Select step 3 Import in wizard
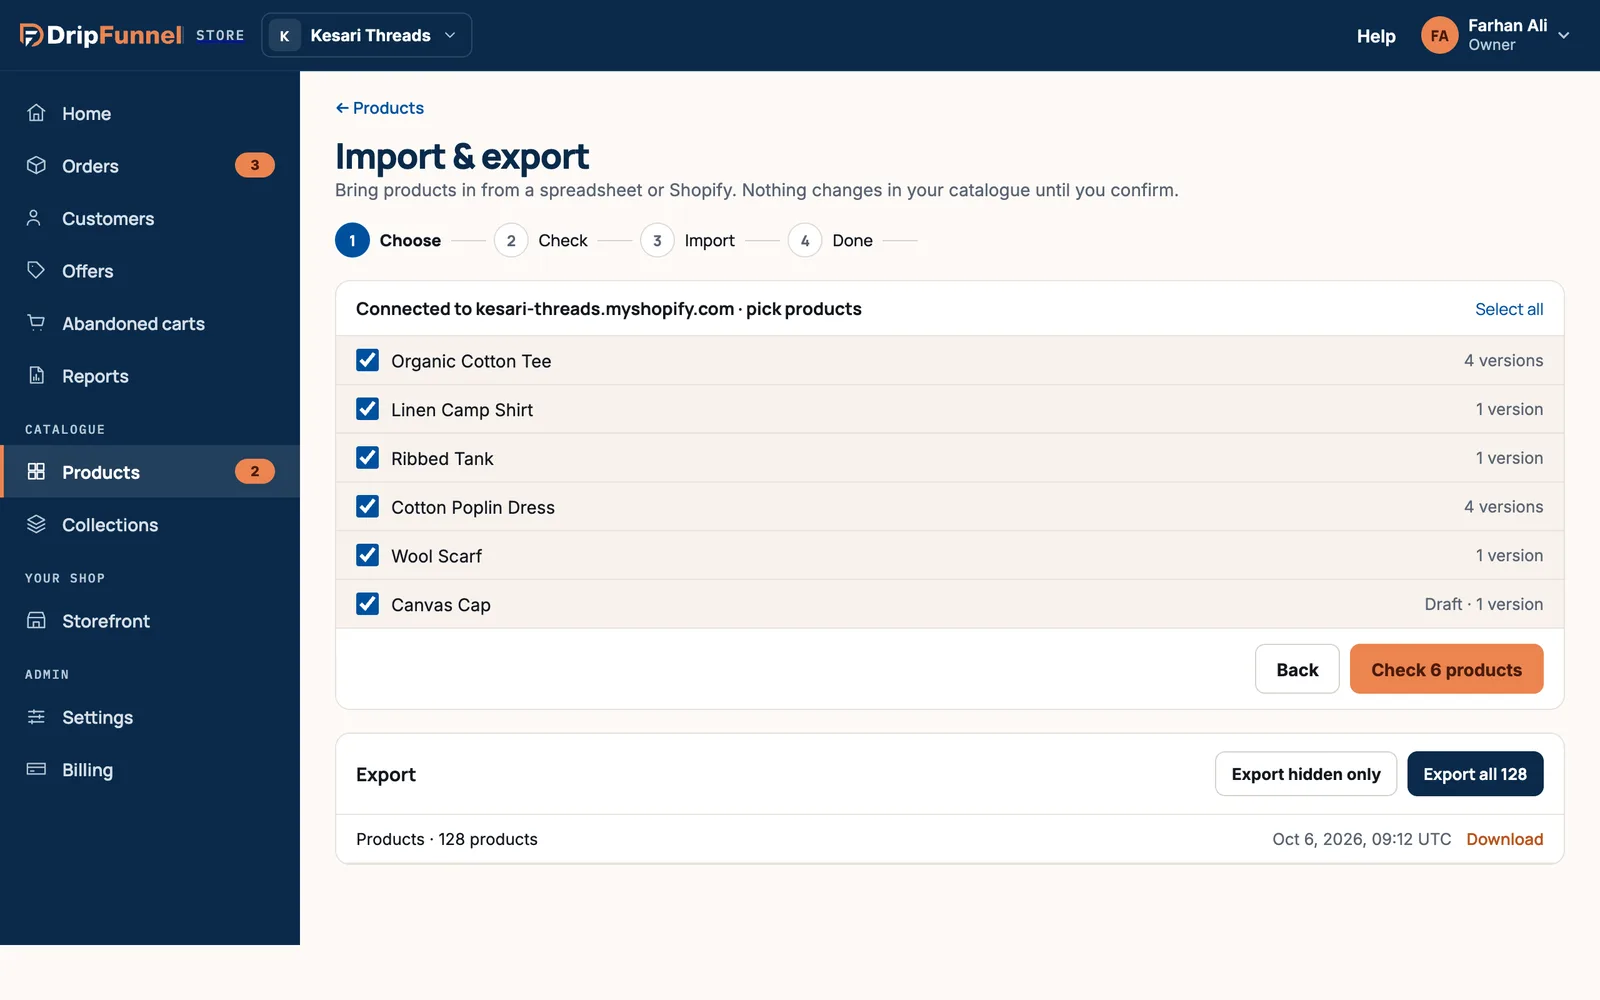 pos(688,240)
